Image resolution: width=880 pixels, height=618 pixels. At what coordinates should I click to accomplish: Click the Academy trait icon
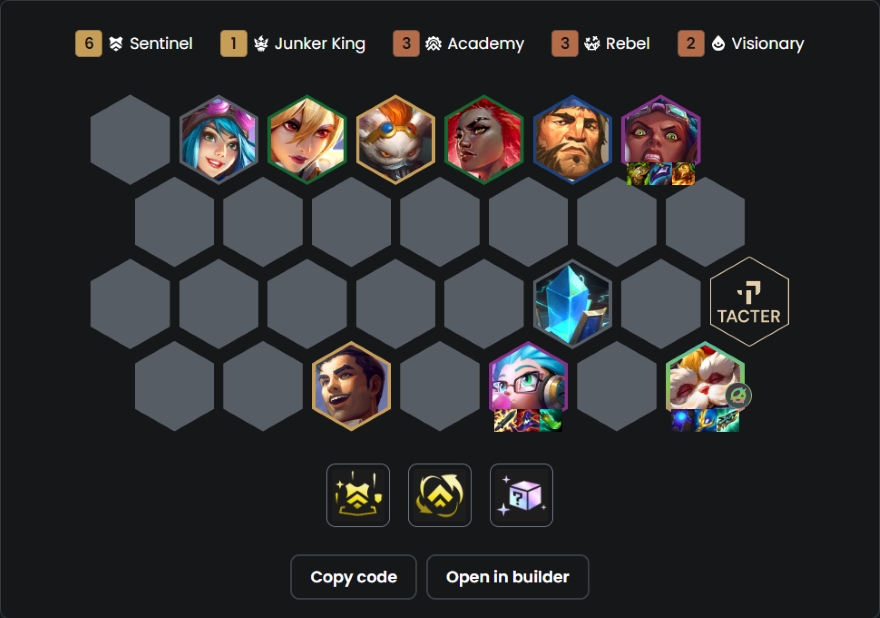pyautogui.click(x=433, y=44)
